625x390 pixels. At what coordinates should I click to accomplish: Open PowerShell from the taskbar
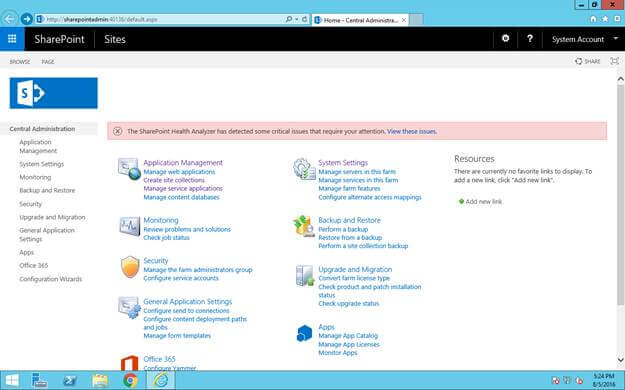[x=70, y=380]
